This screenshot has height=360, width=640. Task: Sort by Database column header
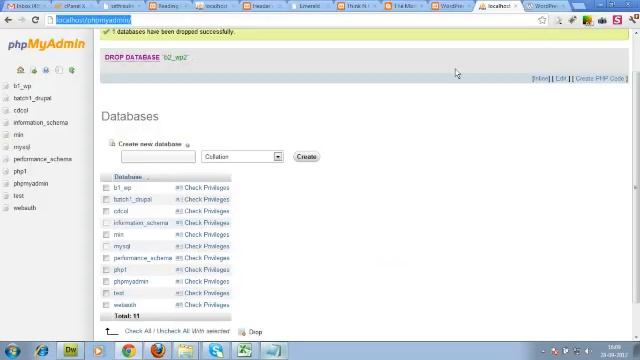[x=128, y=177]
